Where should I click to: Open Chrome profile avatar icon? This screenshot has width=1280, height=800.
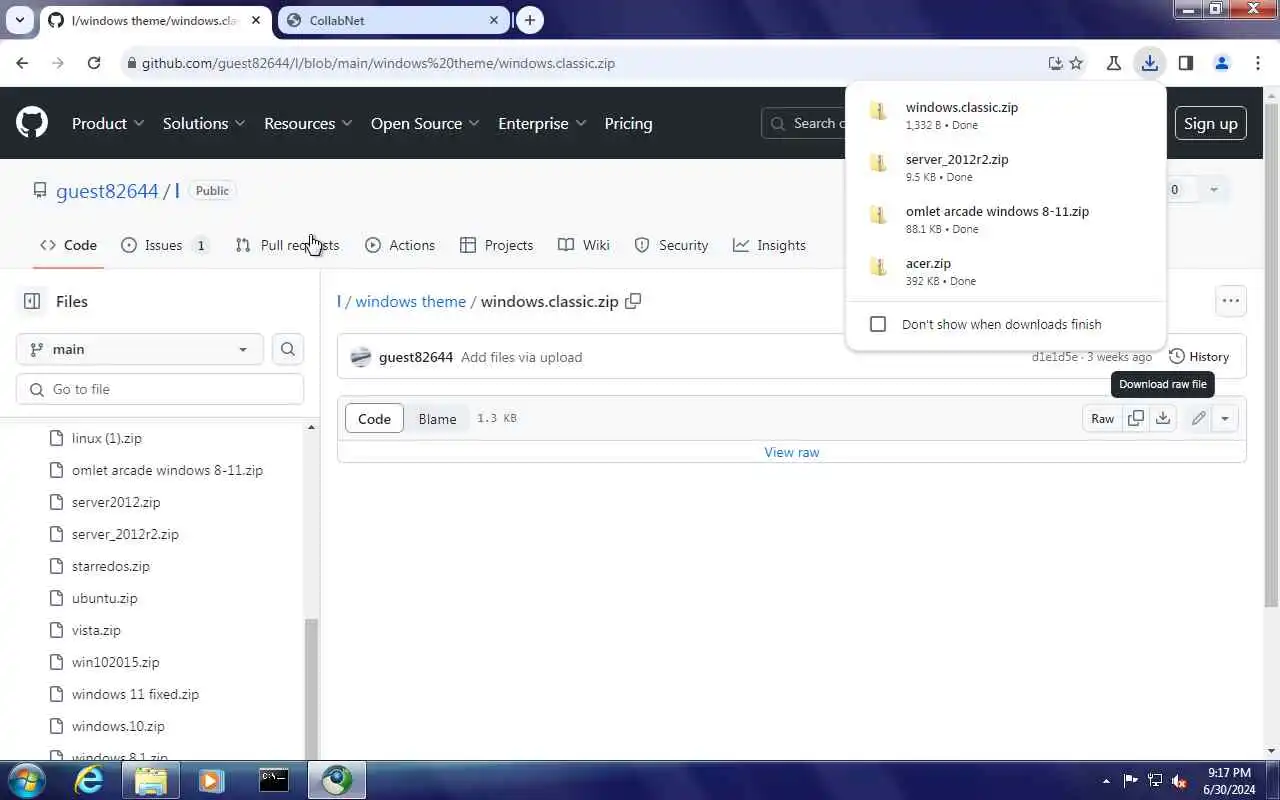pyautogui.click(x=1221, y=63)
